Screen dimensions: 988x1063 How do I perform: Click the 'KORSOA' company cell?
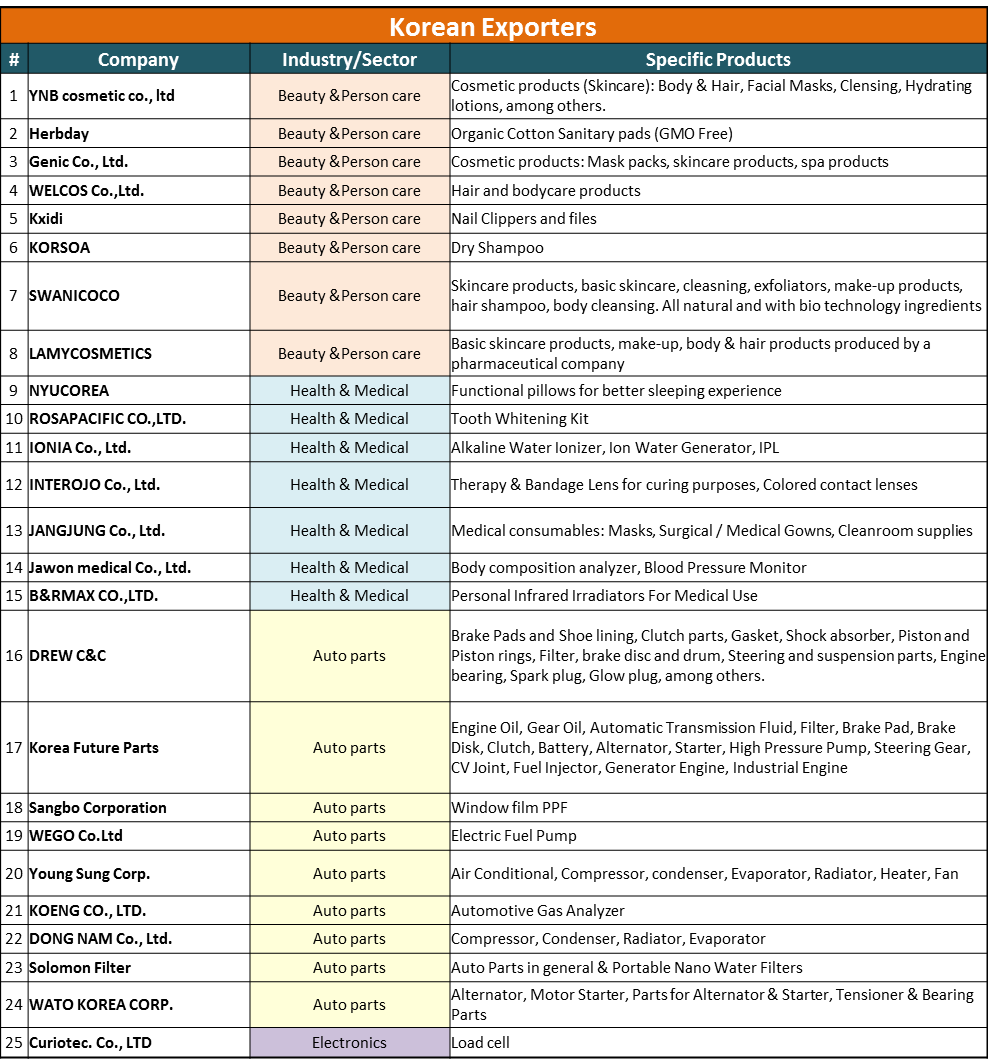(138, 247)
